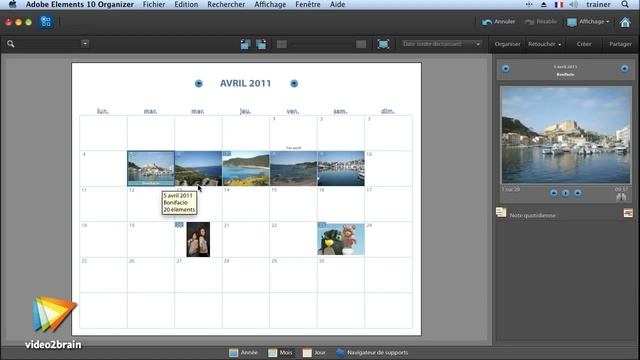Click the event icon beside Note quotidienne
This screenshot has width=640, height=360.
tap(628, 213)
